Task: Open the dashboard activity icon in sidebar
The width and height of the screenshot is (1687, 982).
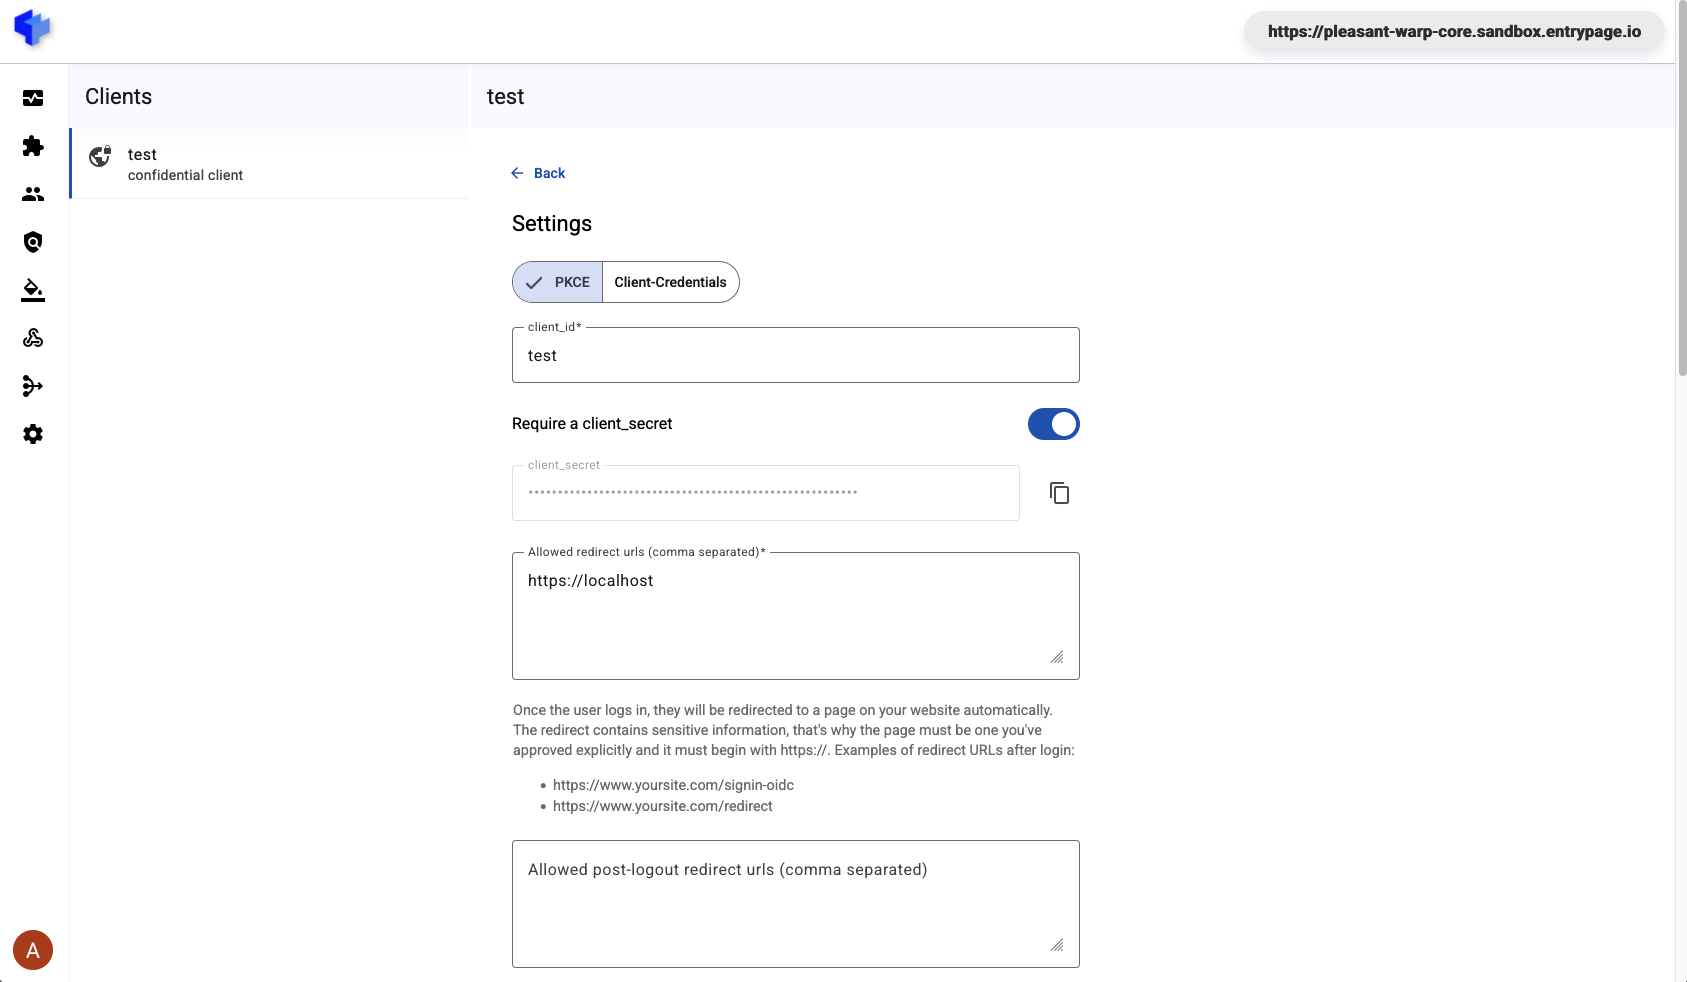Action: [33, 98]
